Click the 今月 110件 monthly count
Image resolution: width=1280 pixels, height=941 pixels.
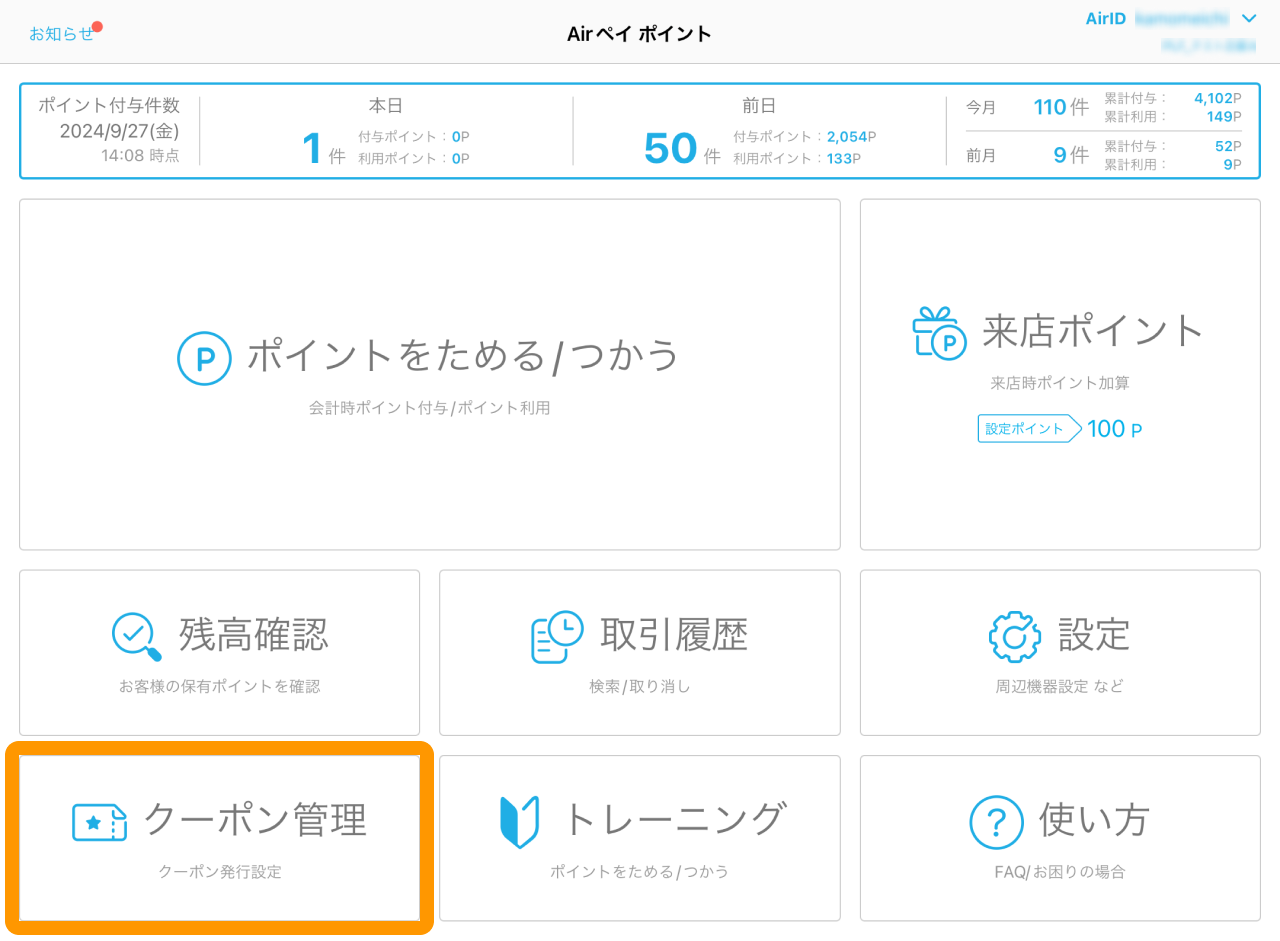click(x=1061, y=107)
